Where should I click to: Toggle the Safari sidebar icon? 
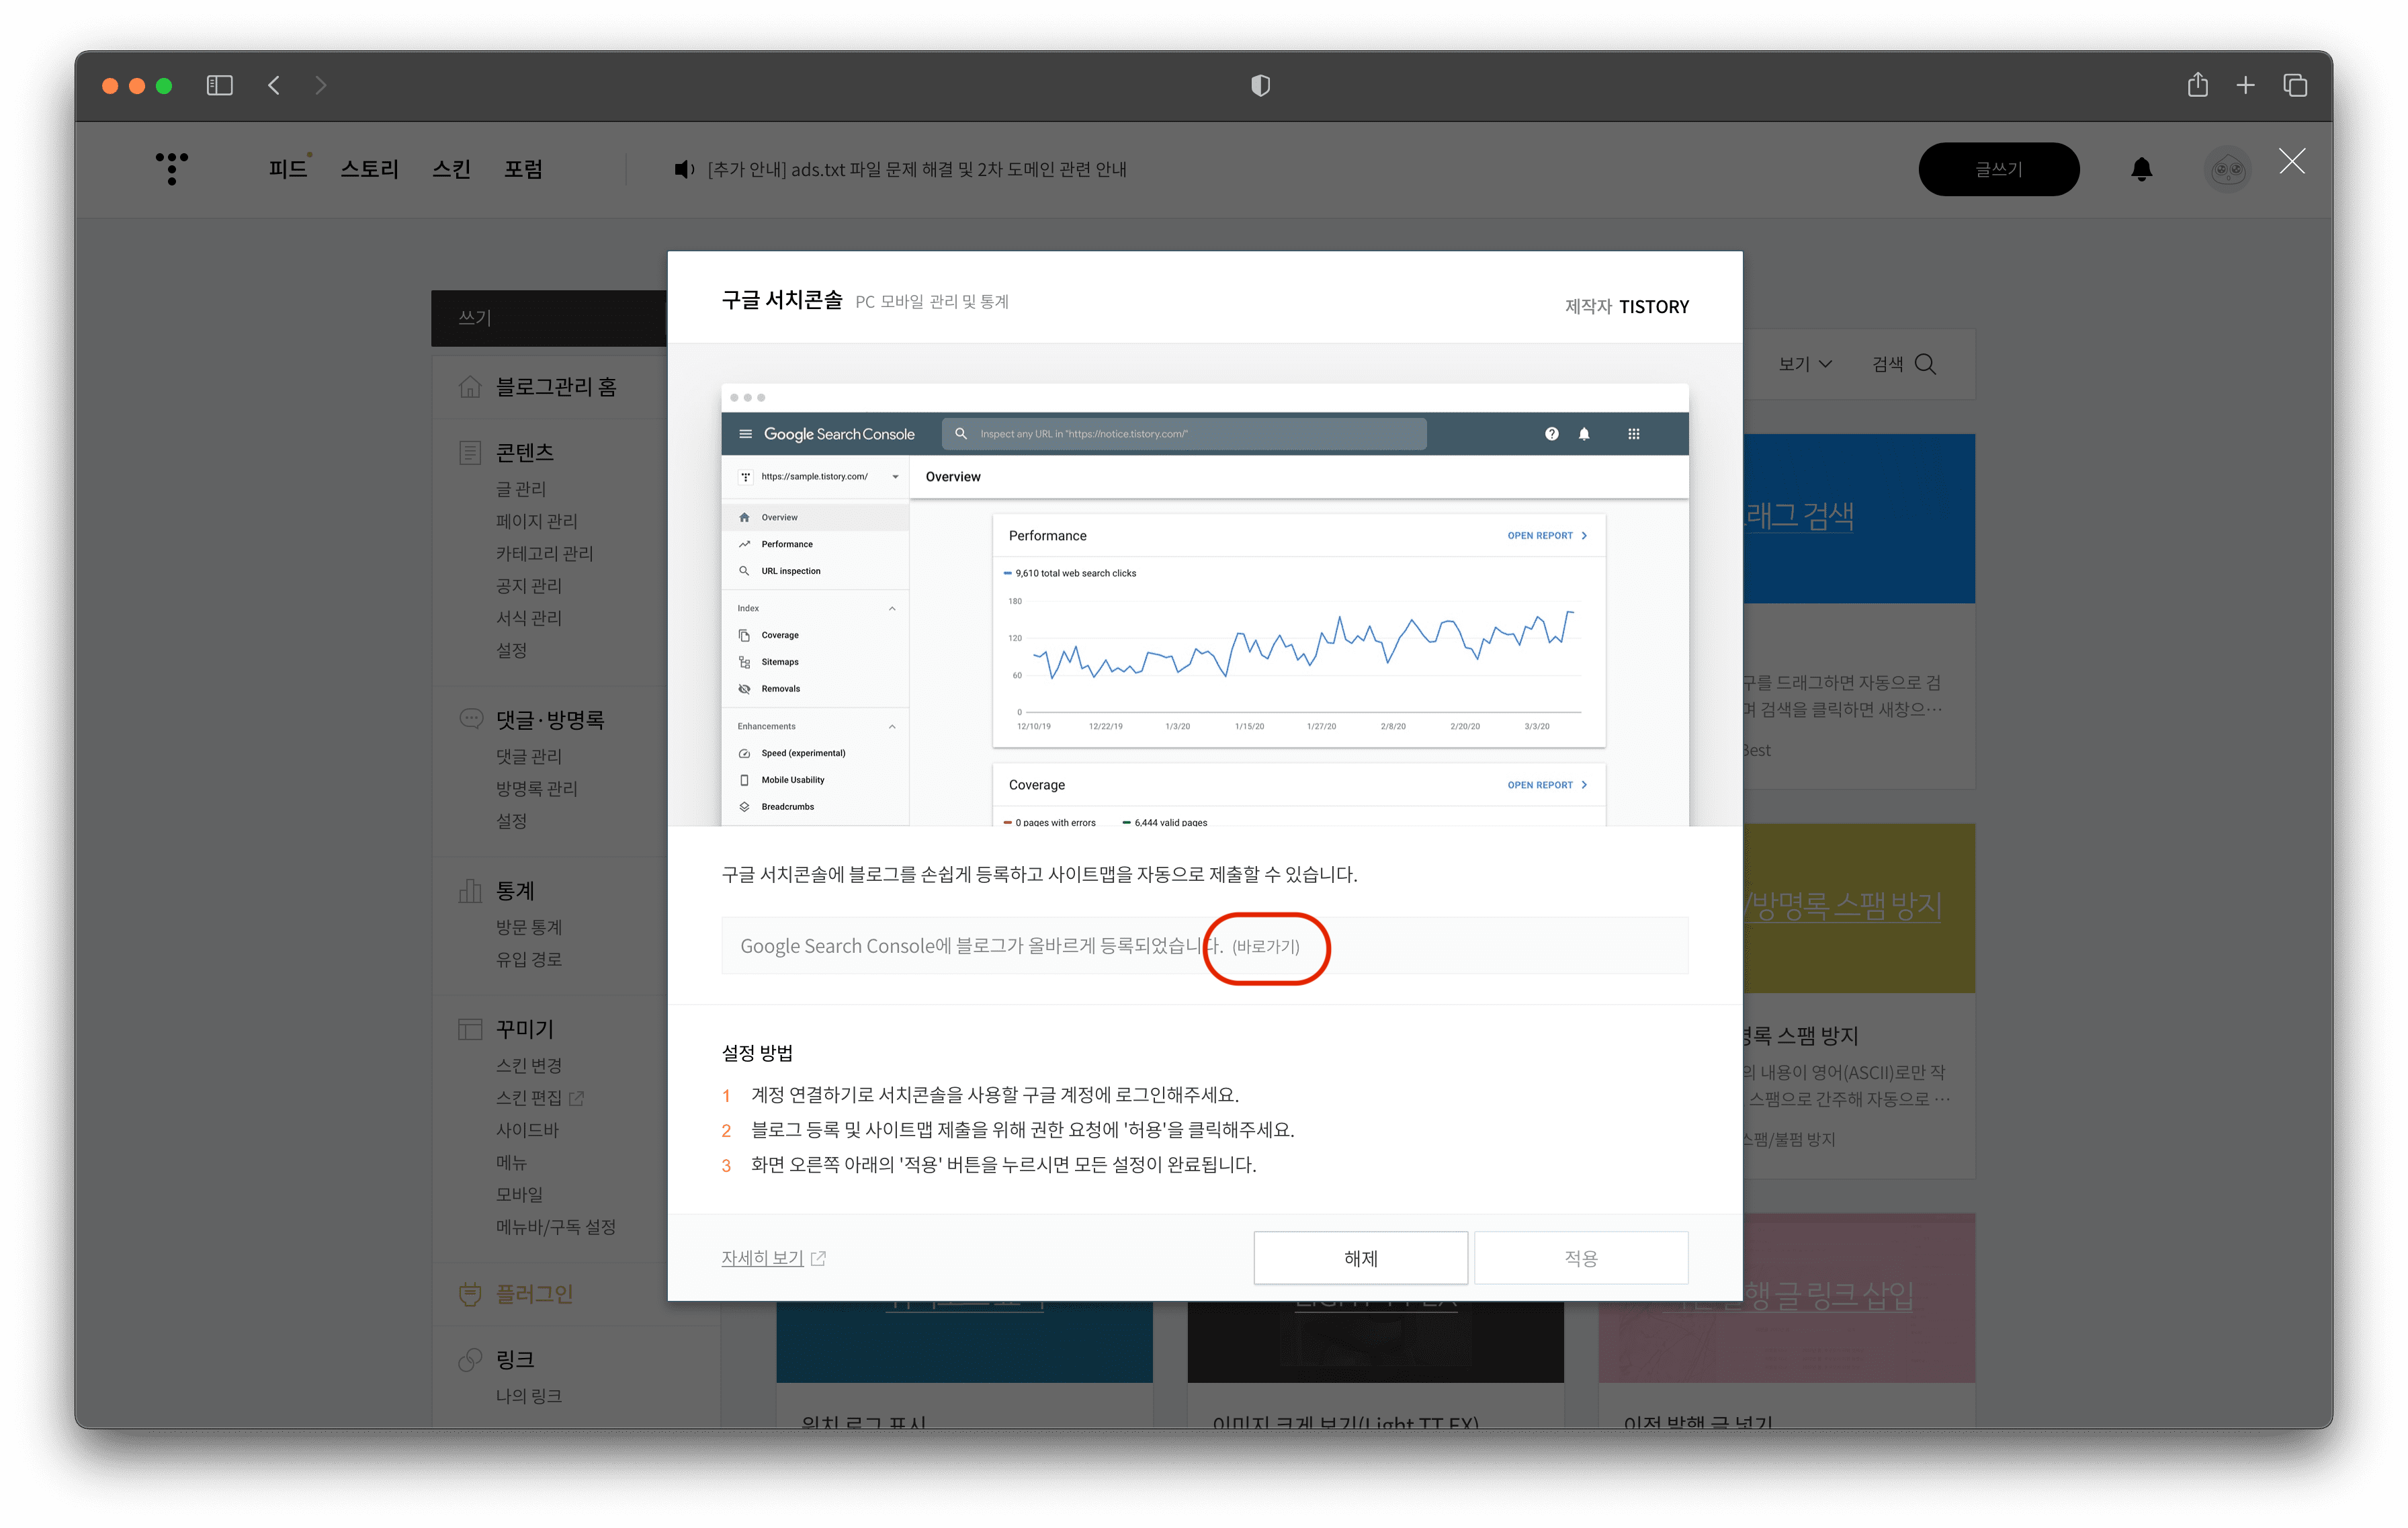point(220,86)
